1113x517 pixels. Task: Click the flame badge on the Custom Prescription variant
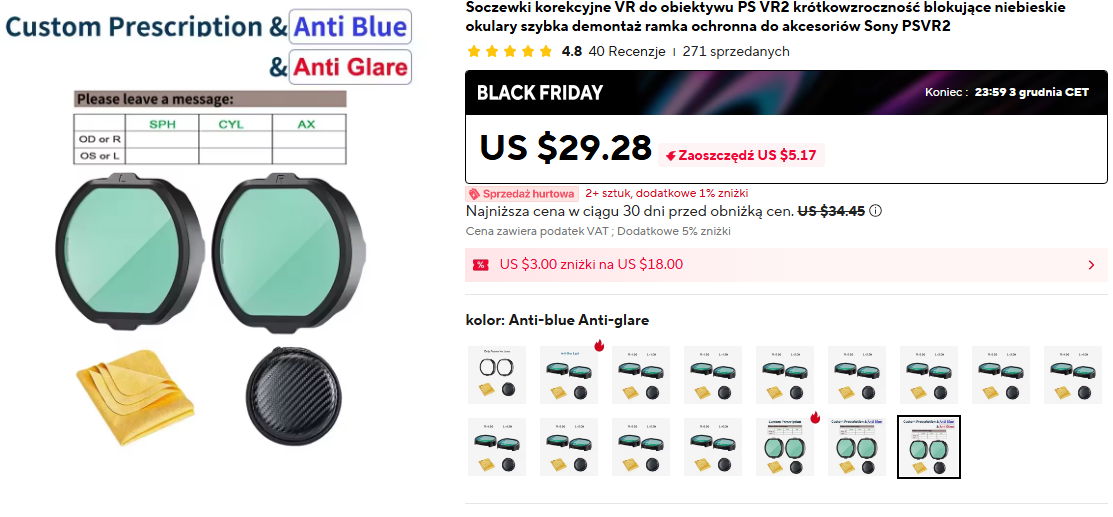click(815, 418)
